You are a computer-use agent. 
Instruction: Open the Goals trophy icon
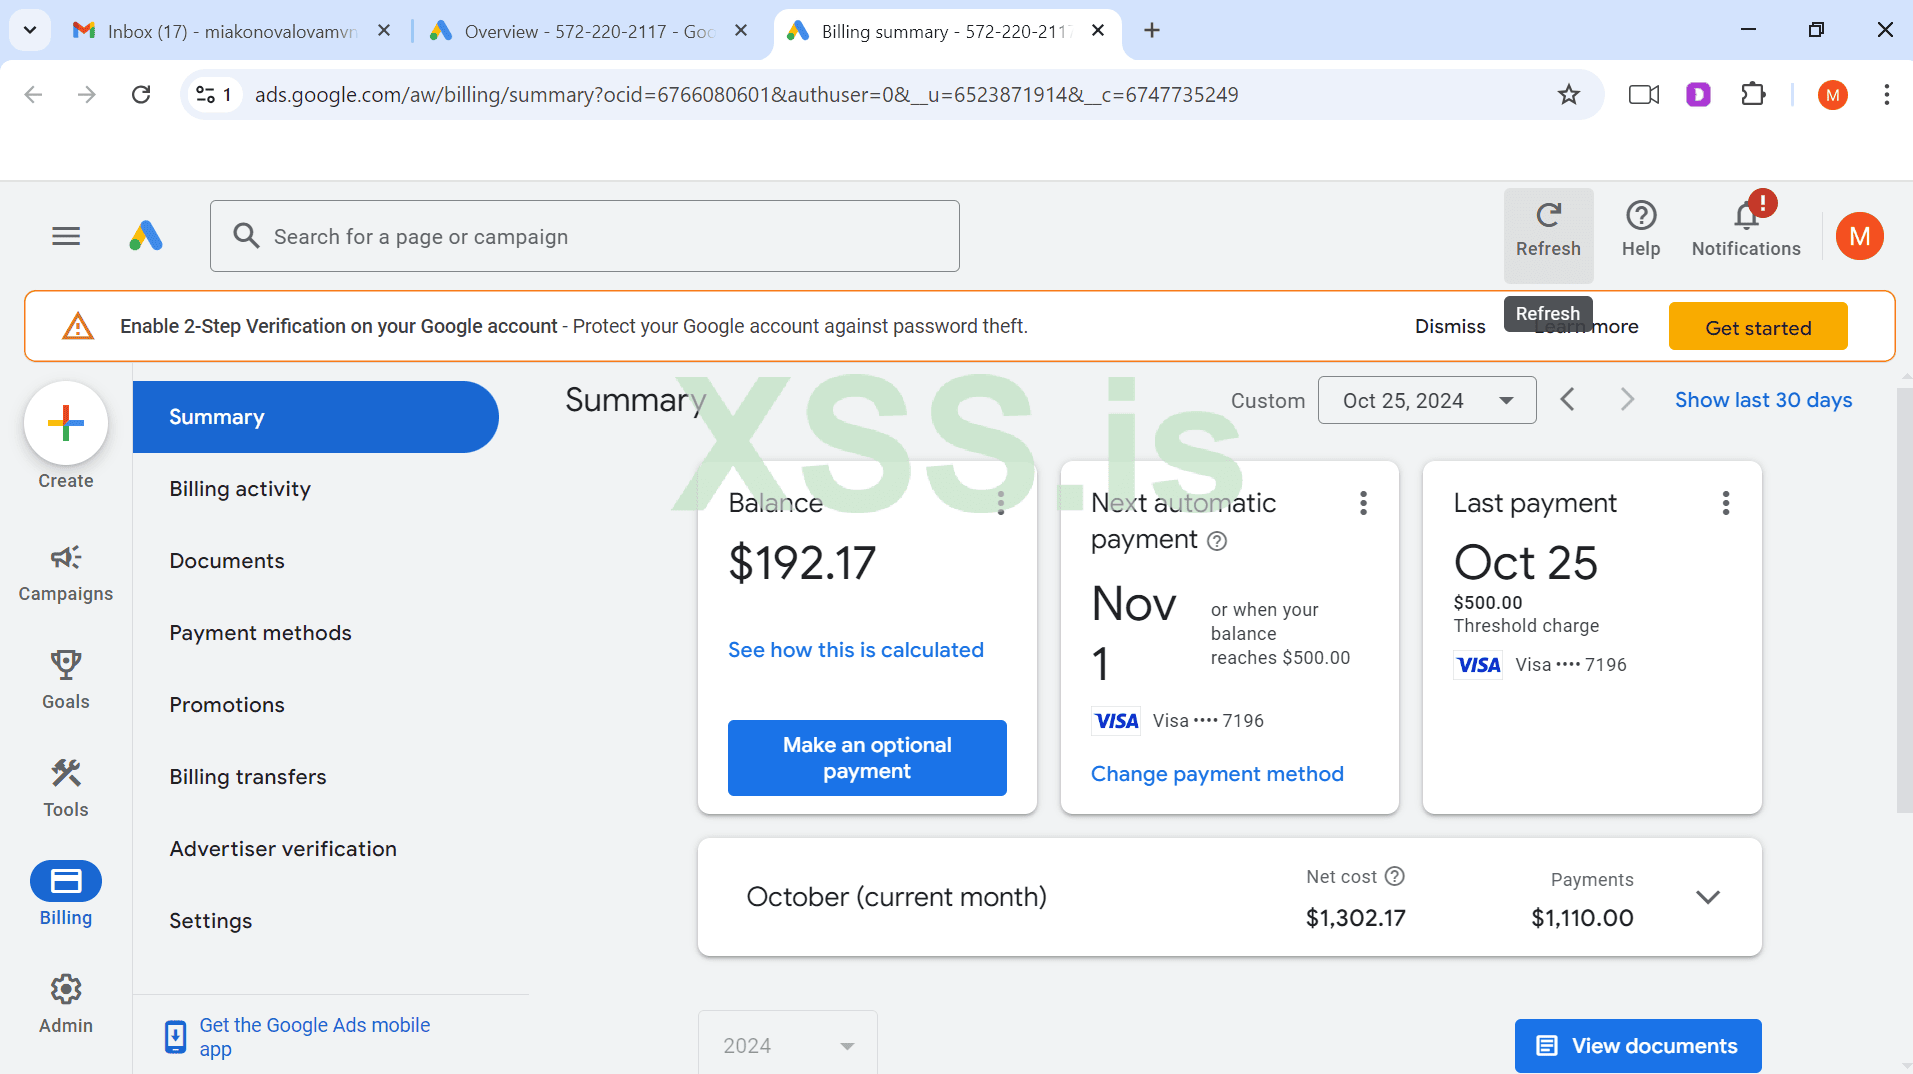(x=66, y=665)
